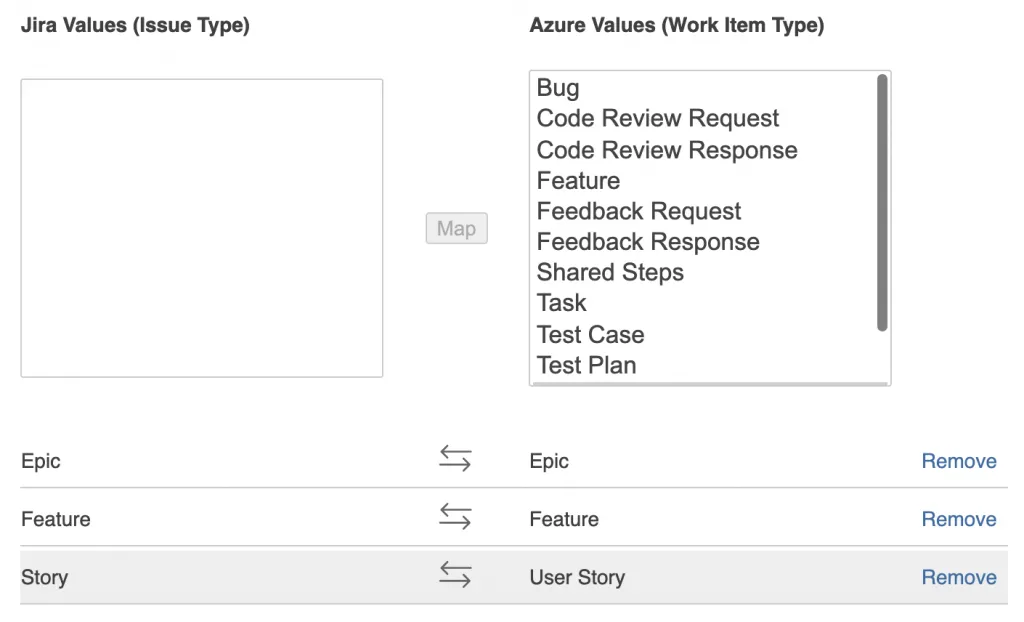
Task: Select Feature in the Azure Values box
Action: click(578, 180)
